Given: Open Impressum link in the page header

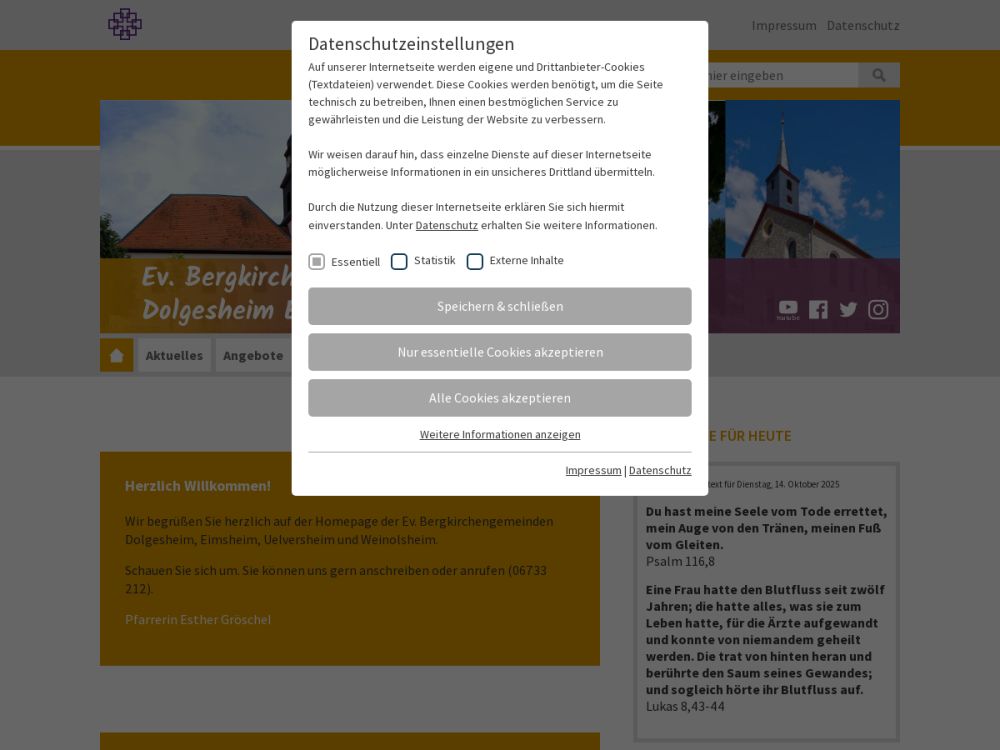Looking at the screenshot, I should [784, 25].
